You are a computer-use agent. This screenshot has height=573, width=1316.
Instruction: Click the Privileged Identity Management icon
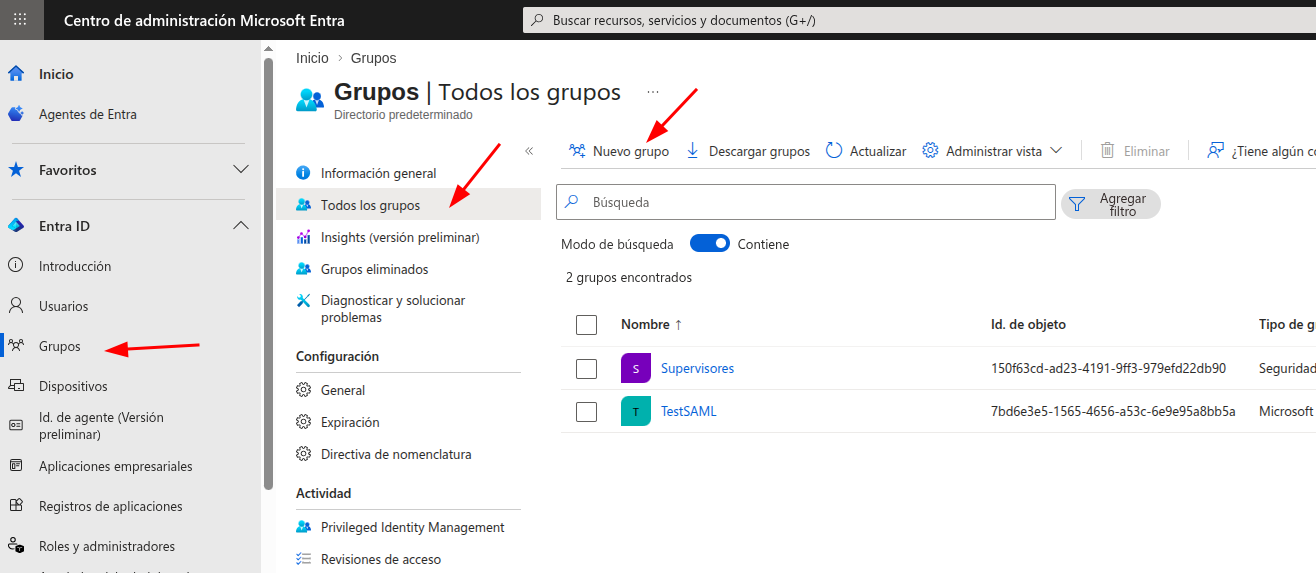304,527
